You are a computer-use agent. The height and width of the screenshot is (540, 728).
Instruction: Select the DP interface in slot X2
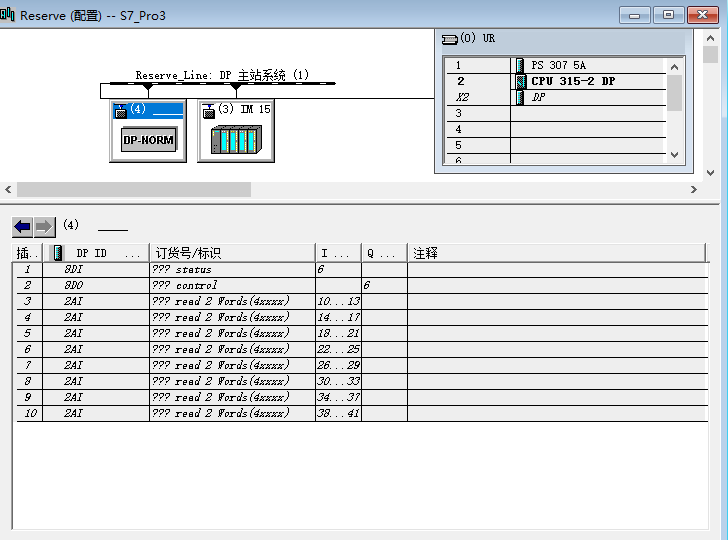pyautogui.click(x=538, y=97)
